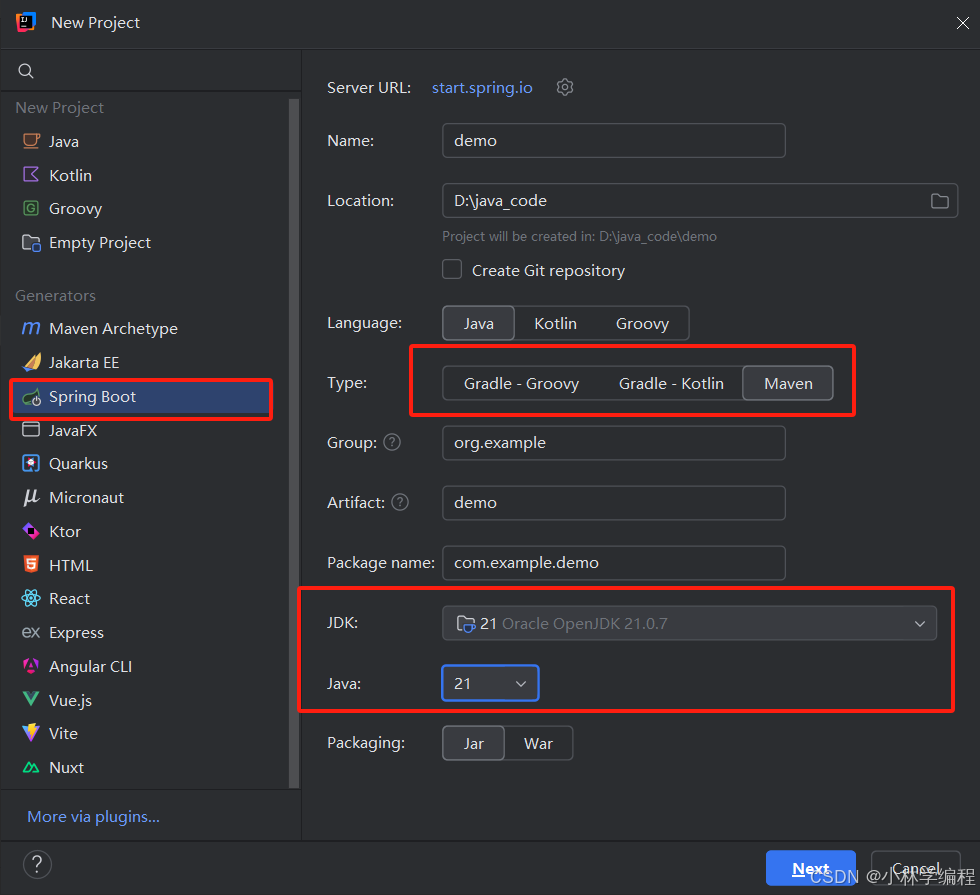Click the Cancel button

(x=916, y=868)
